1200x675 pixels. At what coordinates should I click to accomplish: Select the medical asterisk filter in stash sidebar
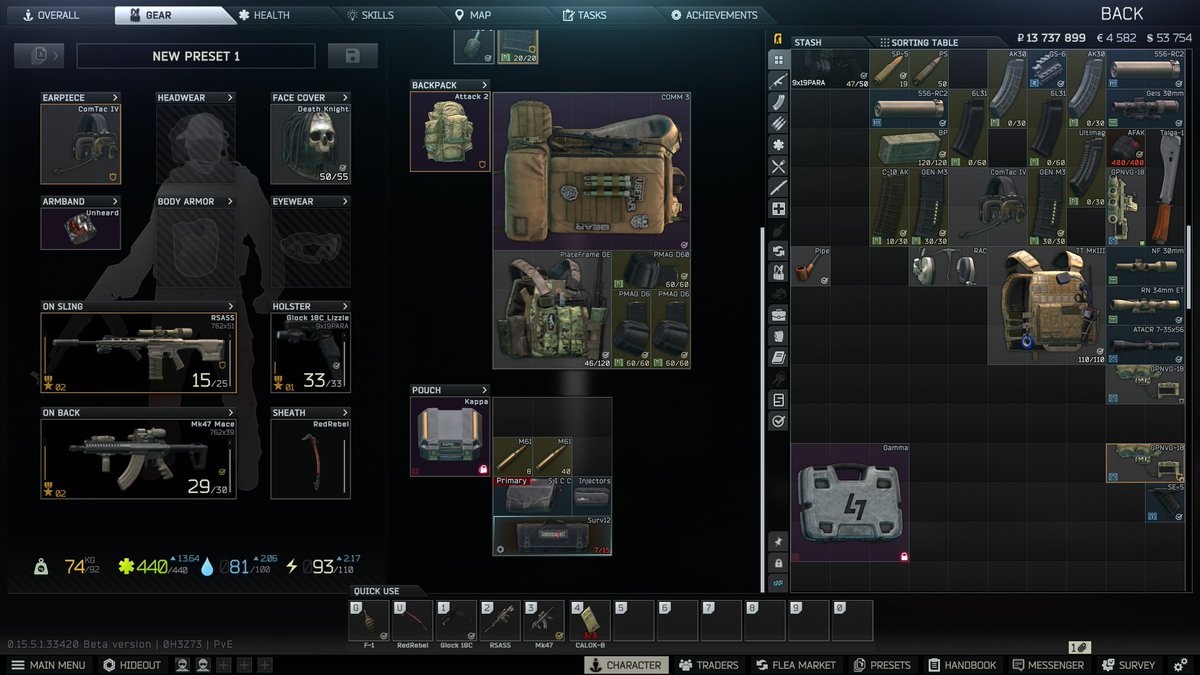778,145
